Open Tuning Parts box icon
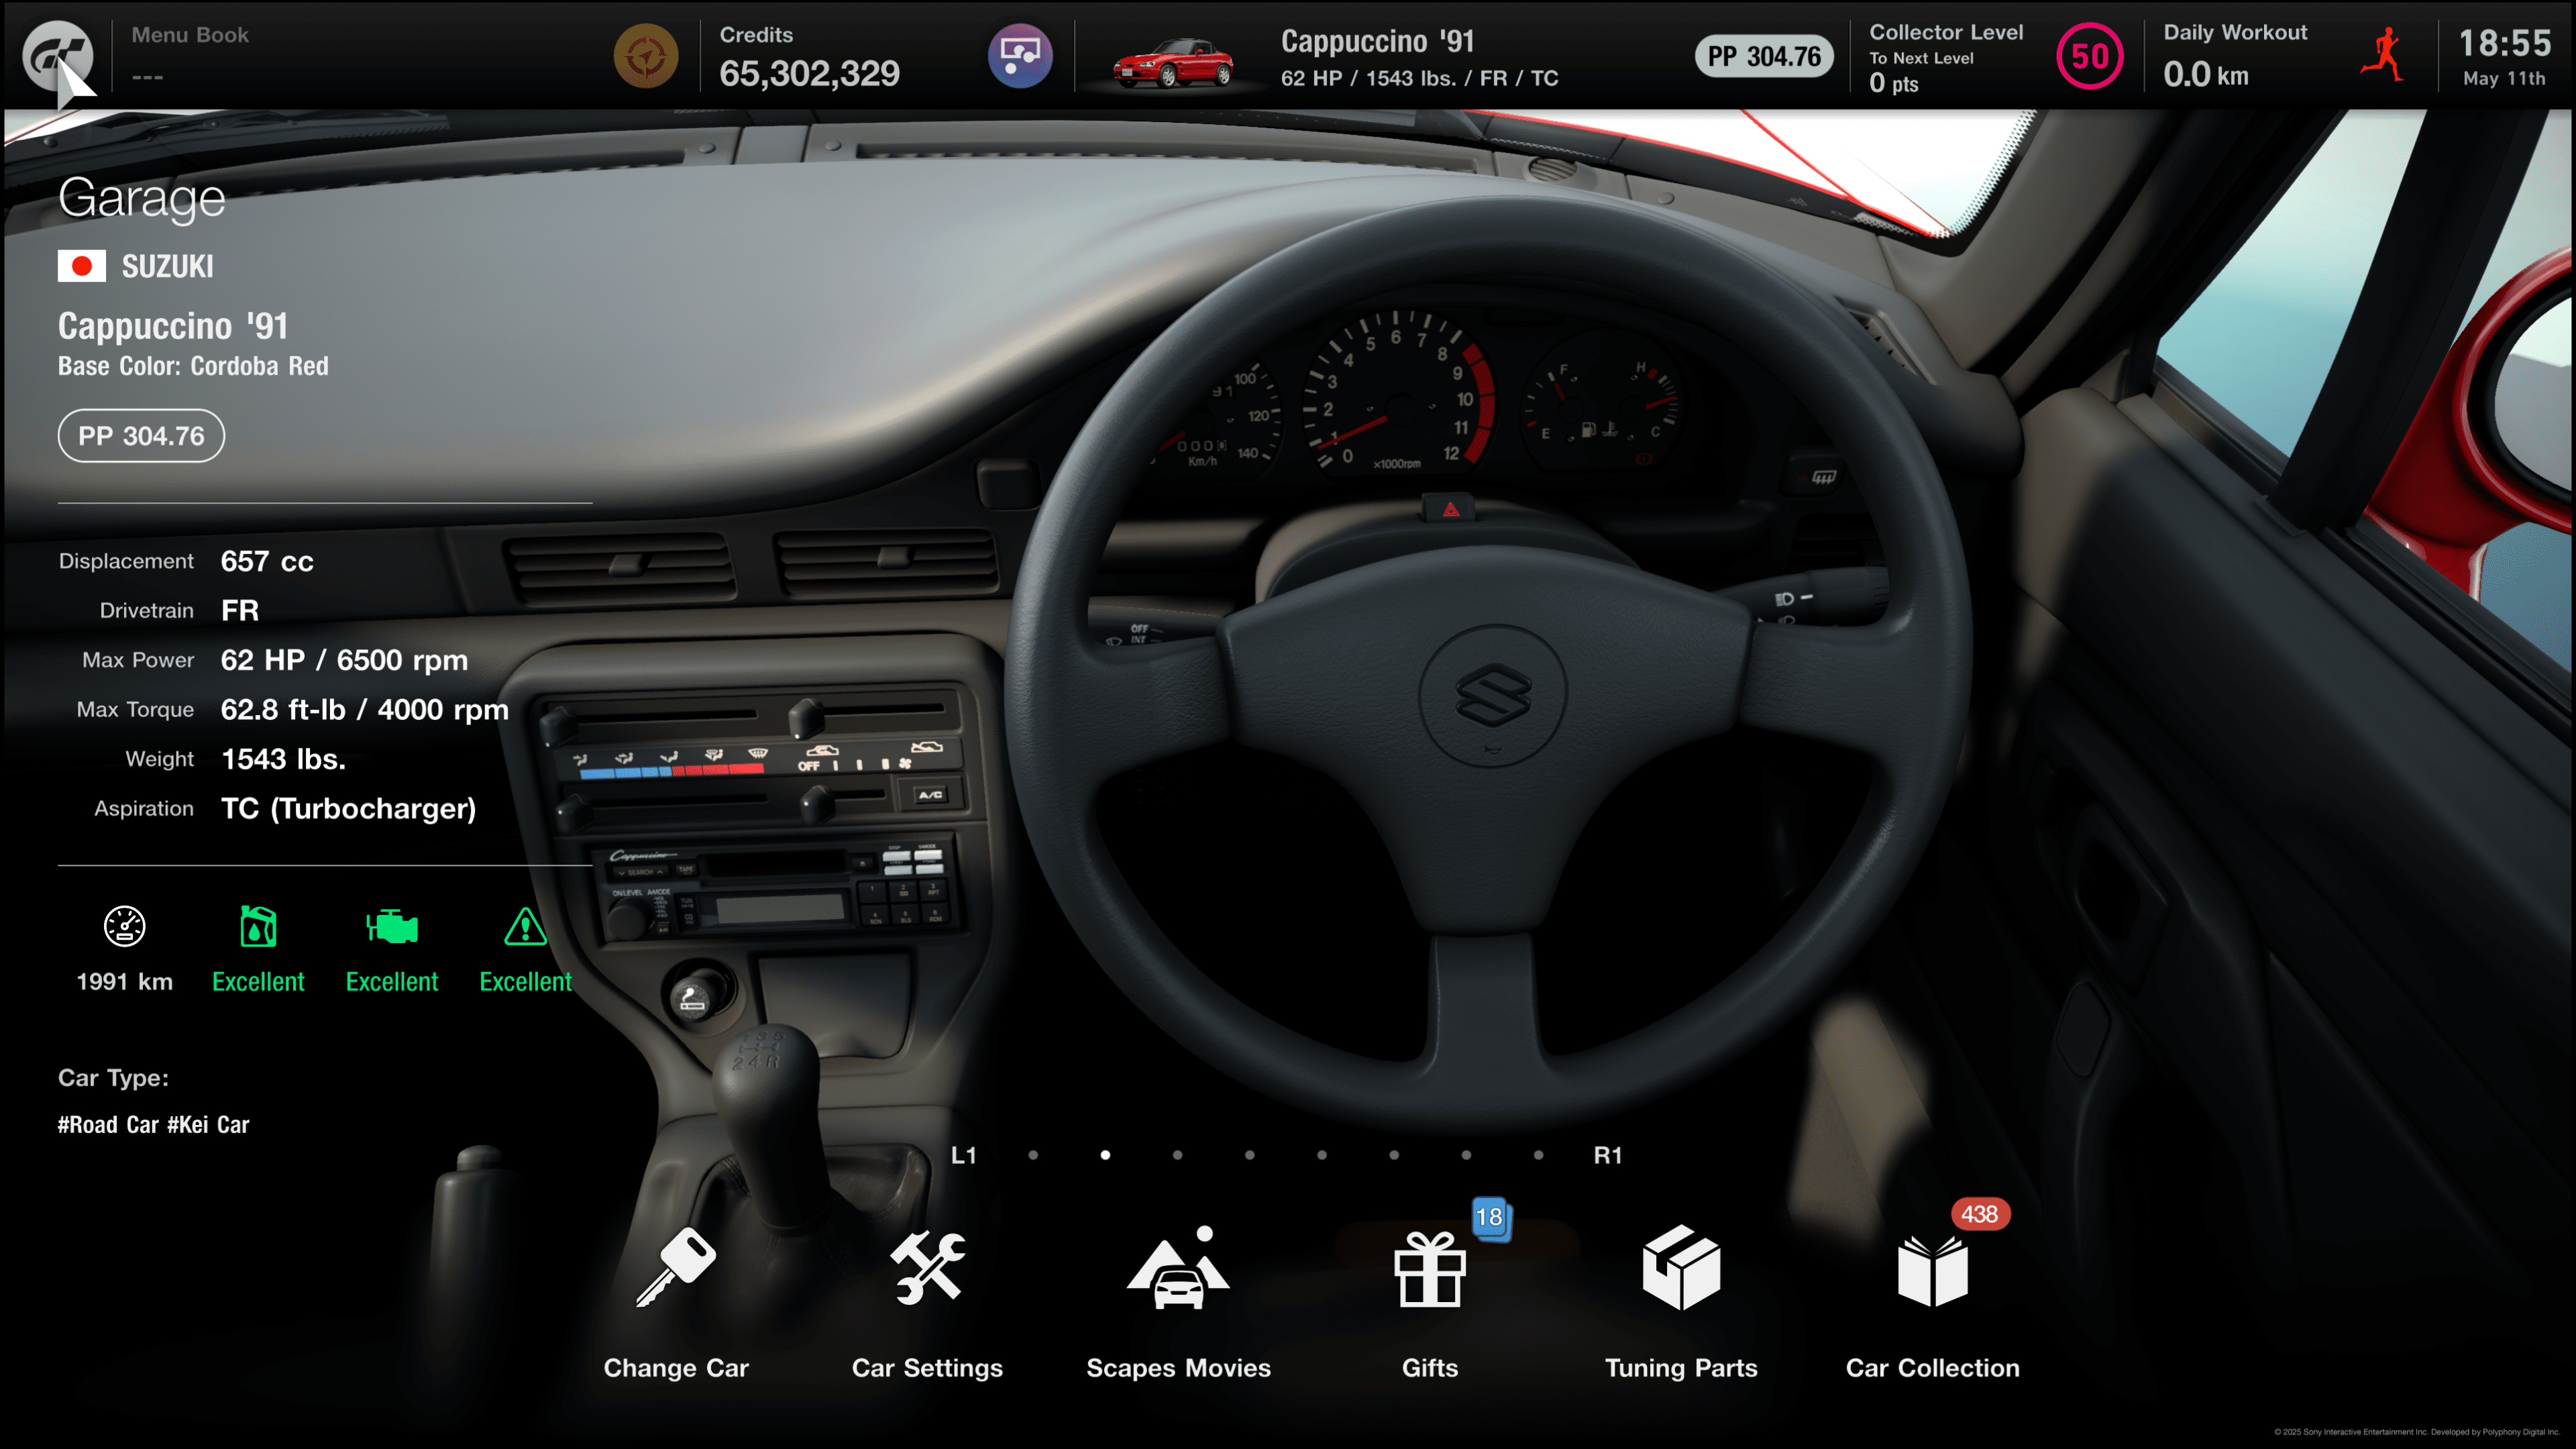This screenshot has height=1449, width=2576. coord(1681,1267)
